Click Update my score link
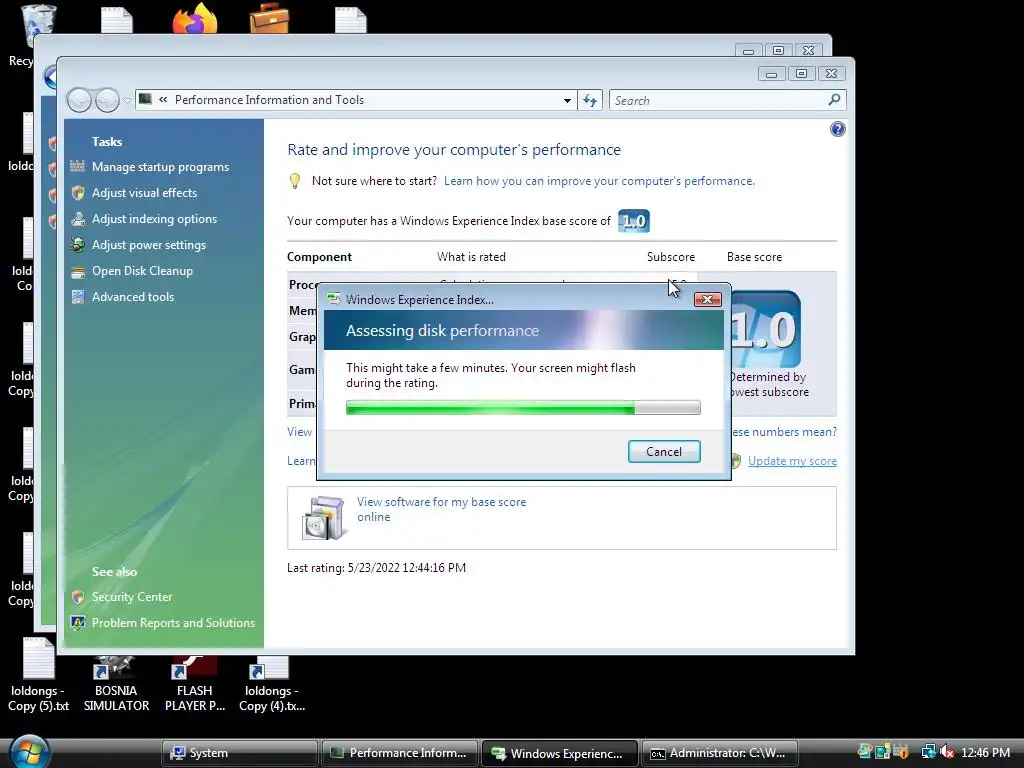Image resolution: width=1024 pixels, height=768 pixels. coord(792,460)
